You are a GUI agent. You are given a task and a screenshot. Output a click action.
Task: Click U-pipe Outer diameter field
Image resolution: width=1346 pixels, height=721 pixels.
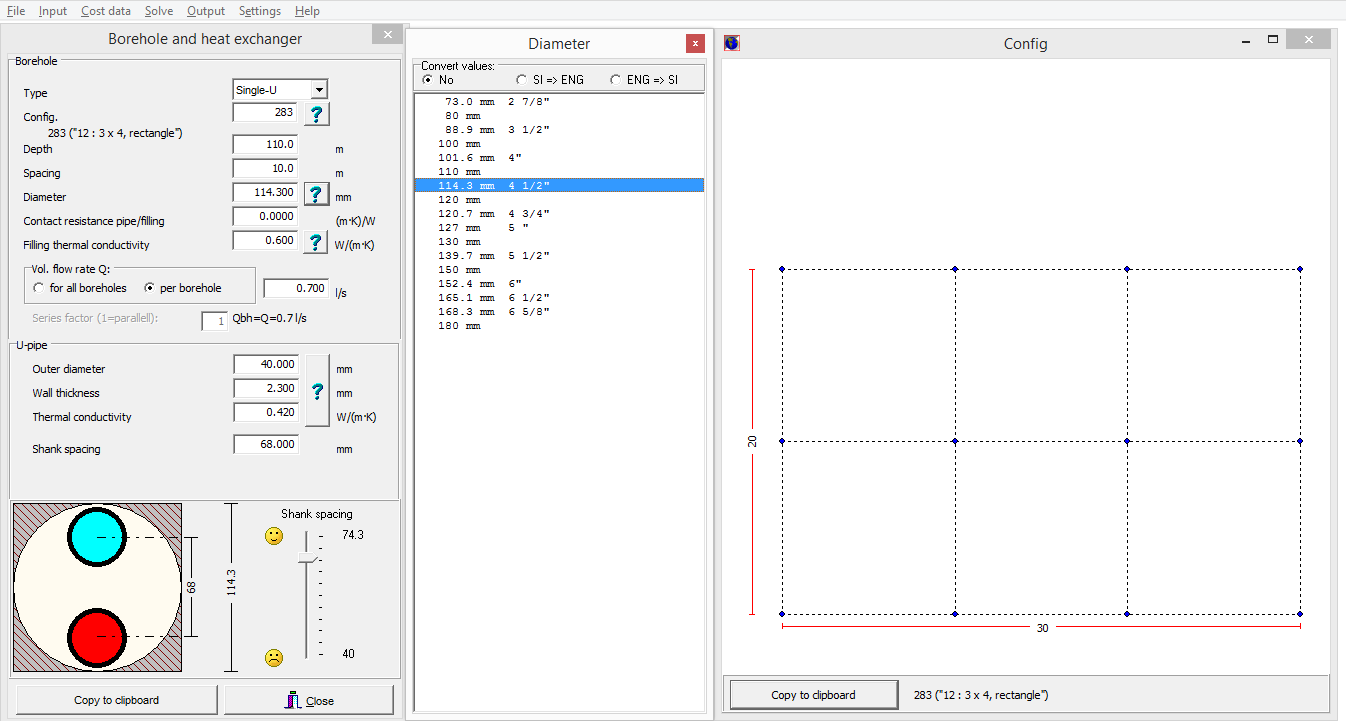point(266,364)
